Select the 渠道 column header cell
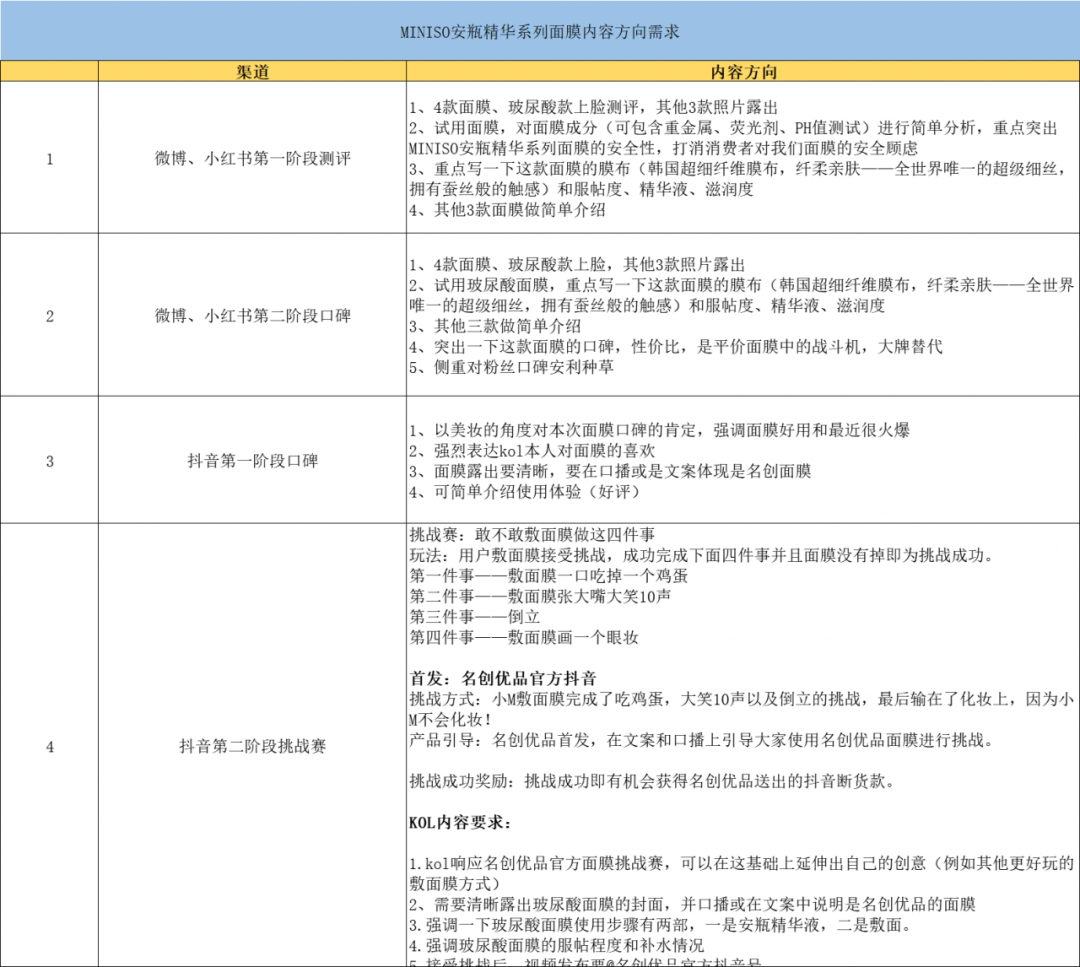This screenshot has height=967, width=1080. [252, 72]
